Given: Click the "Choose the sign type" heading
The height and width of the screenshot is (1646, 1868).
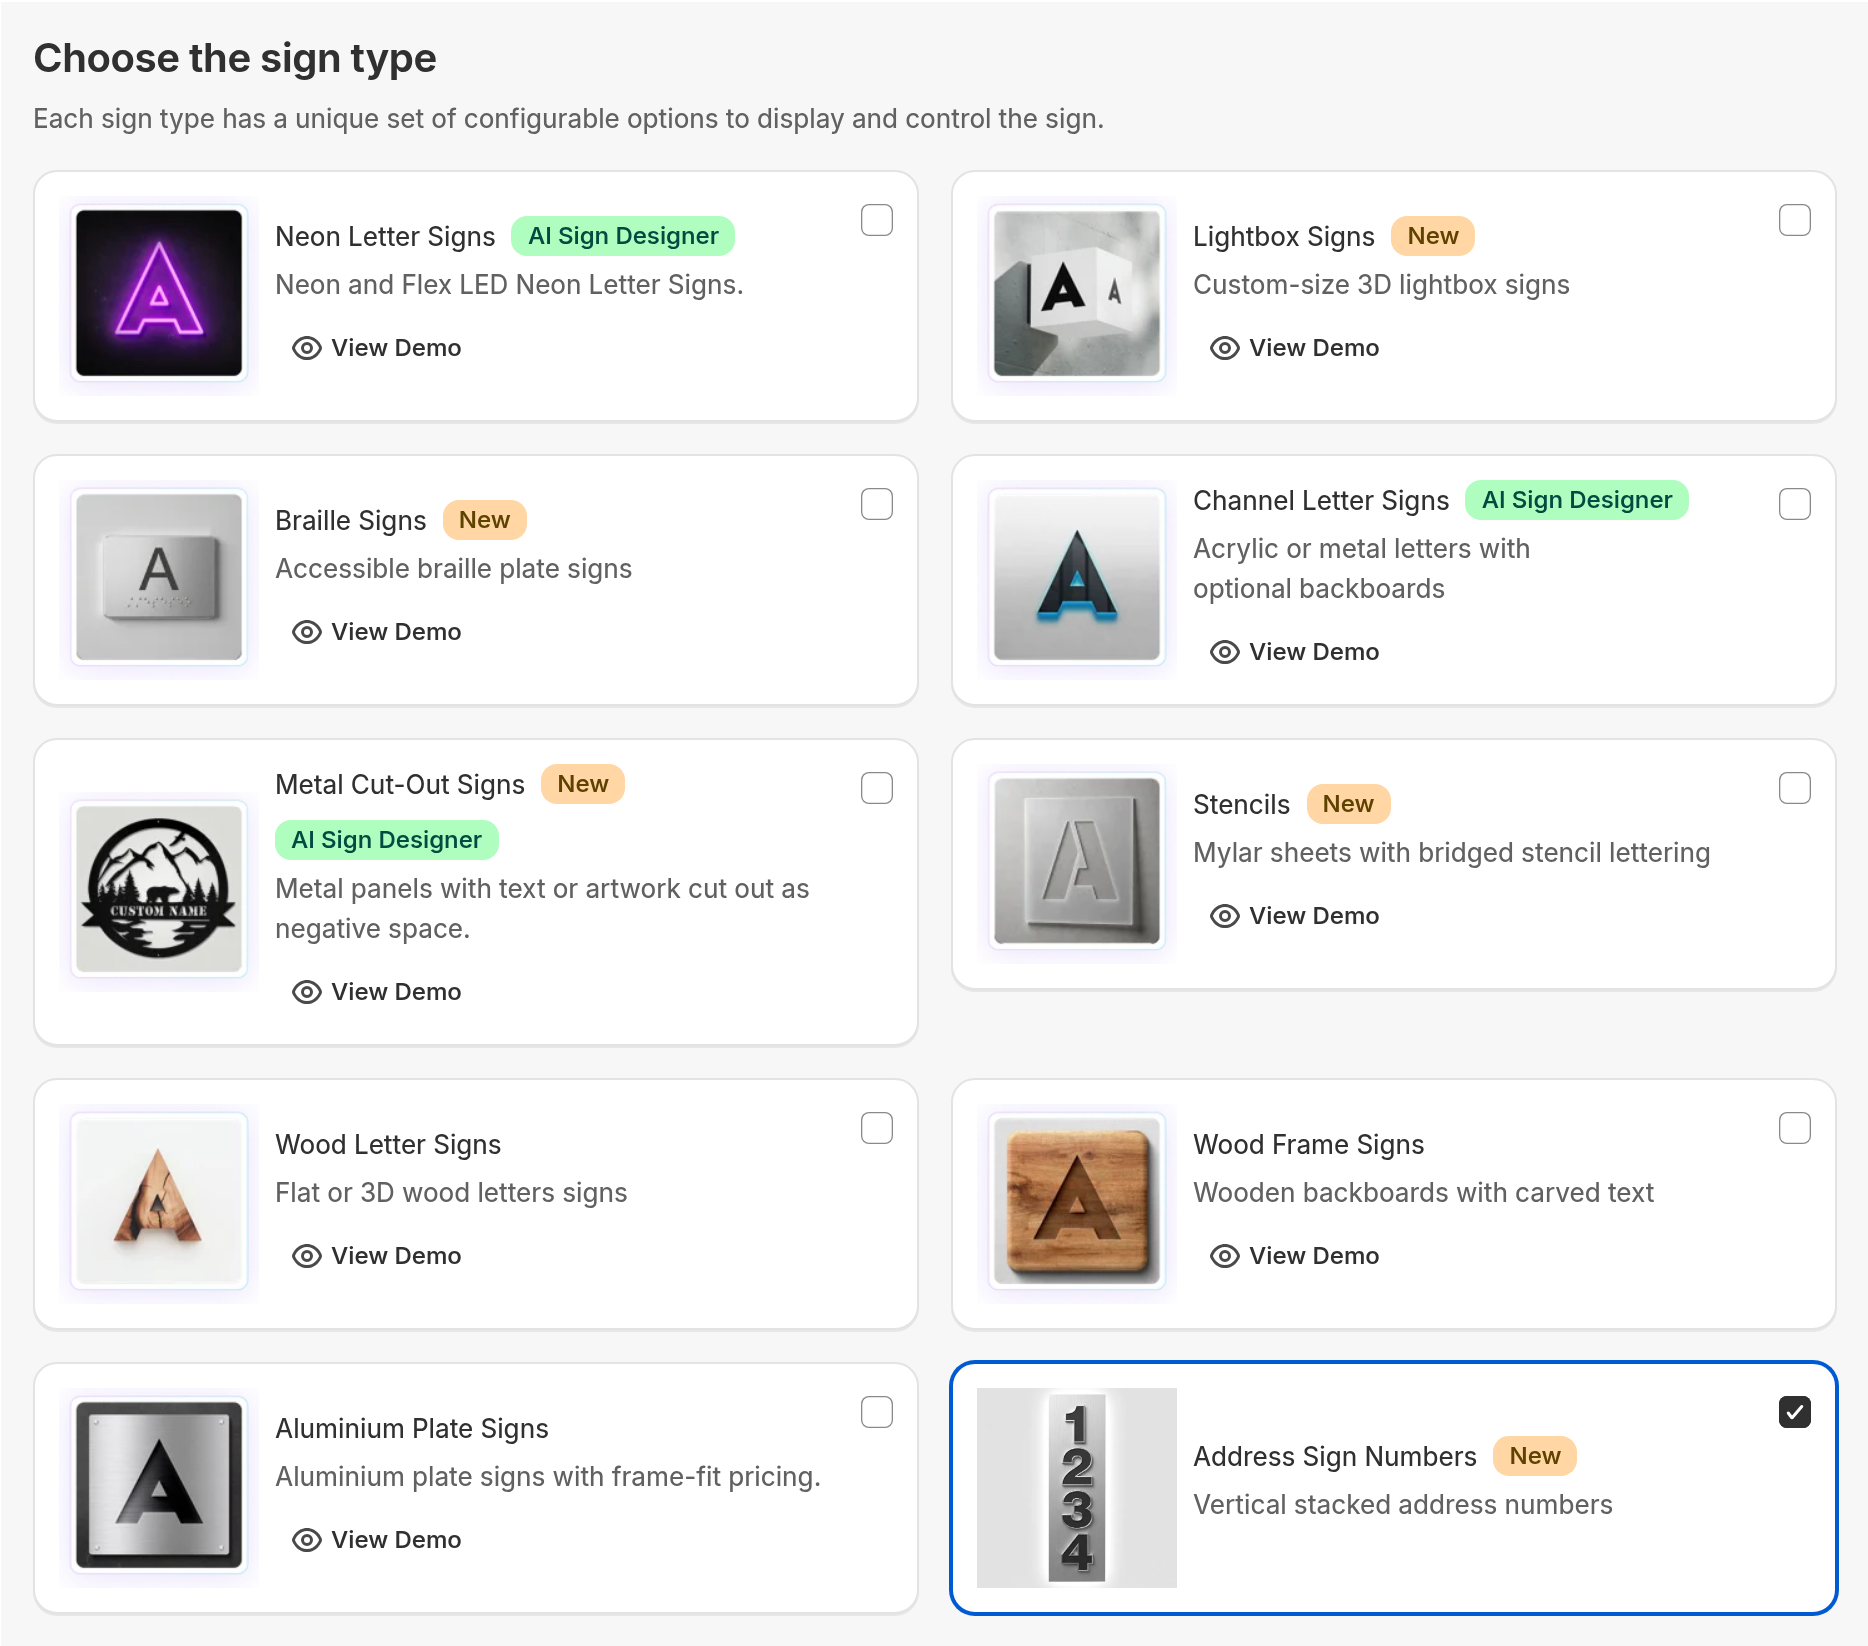Looking at the screenshot, I should click(235, 58).
